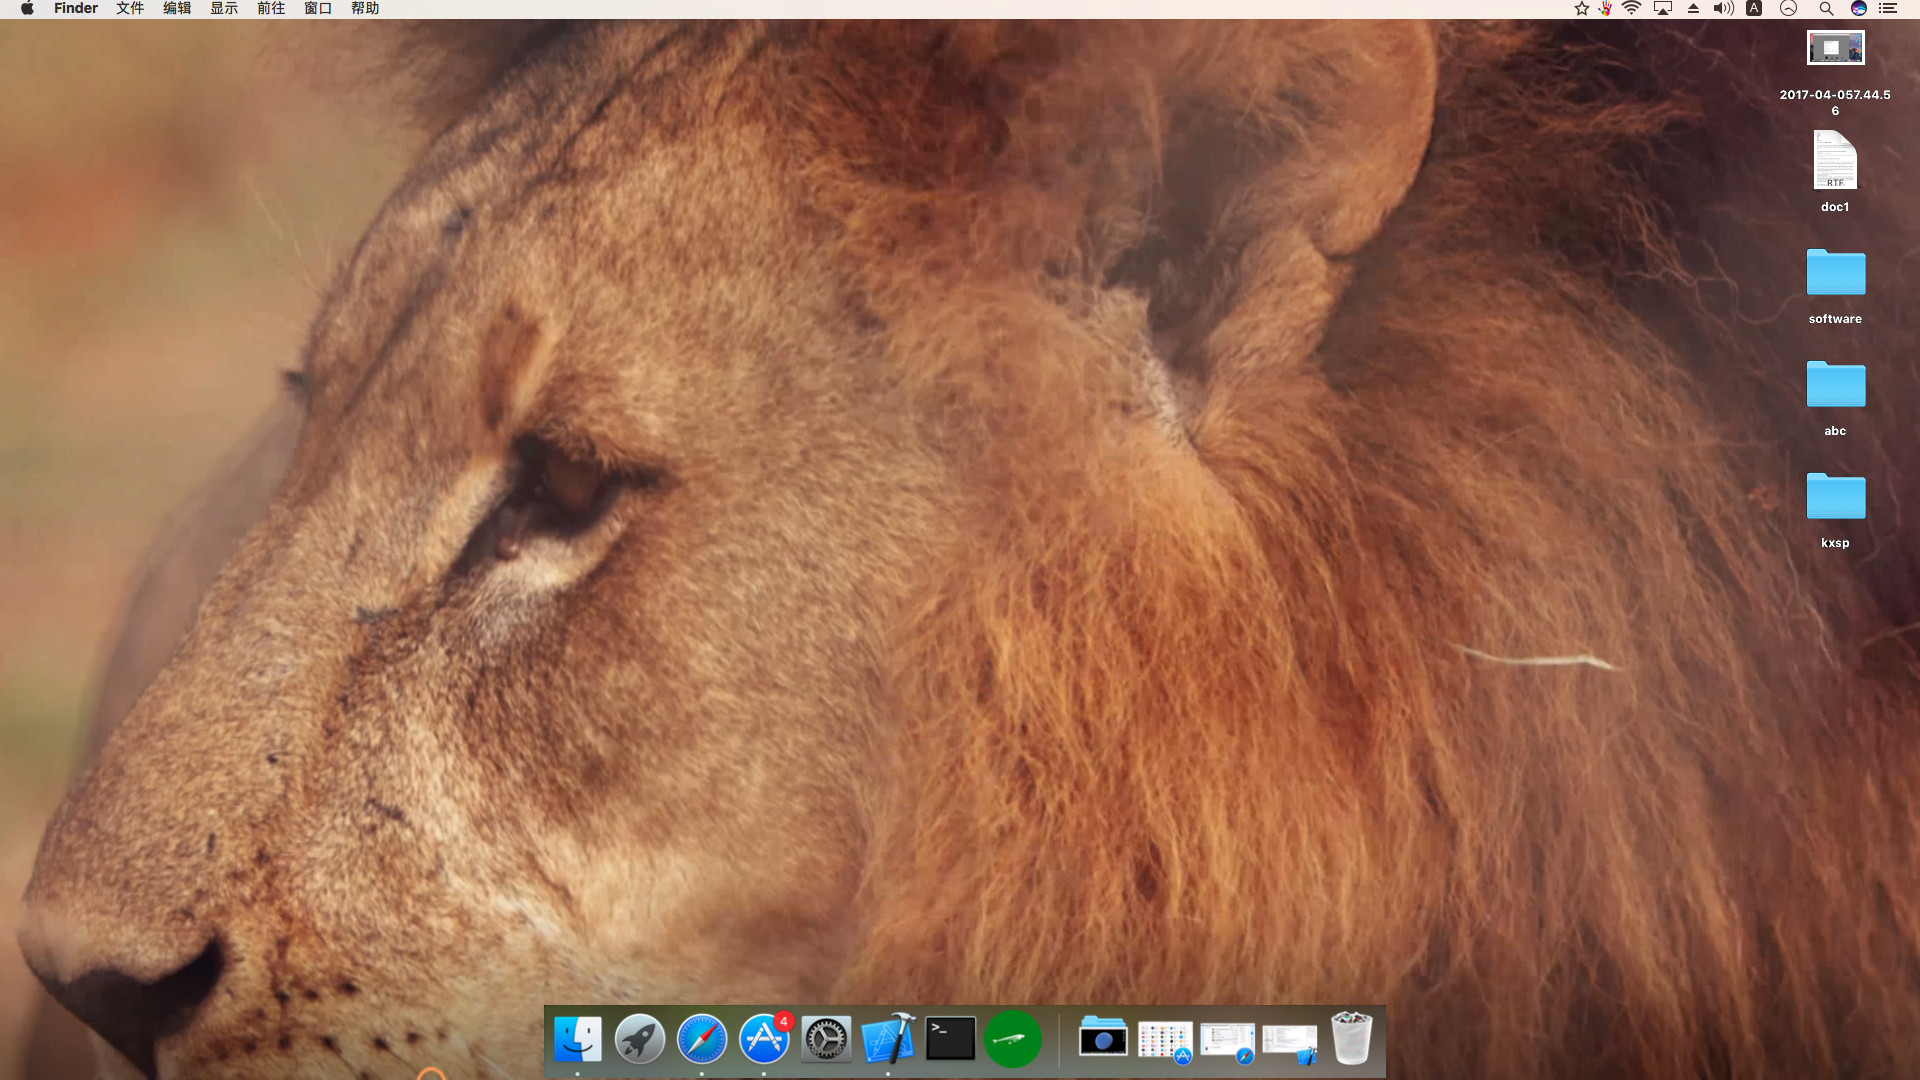This screenshot has height=1080, width=1920.
Task: Open the 文件 menu in Finder
Action: [129, 8]
